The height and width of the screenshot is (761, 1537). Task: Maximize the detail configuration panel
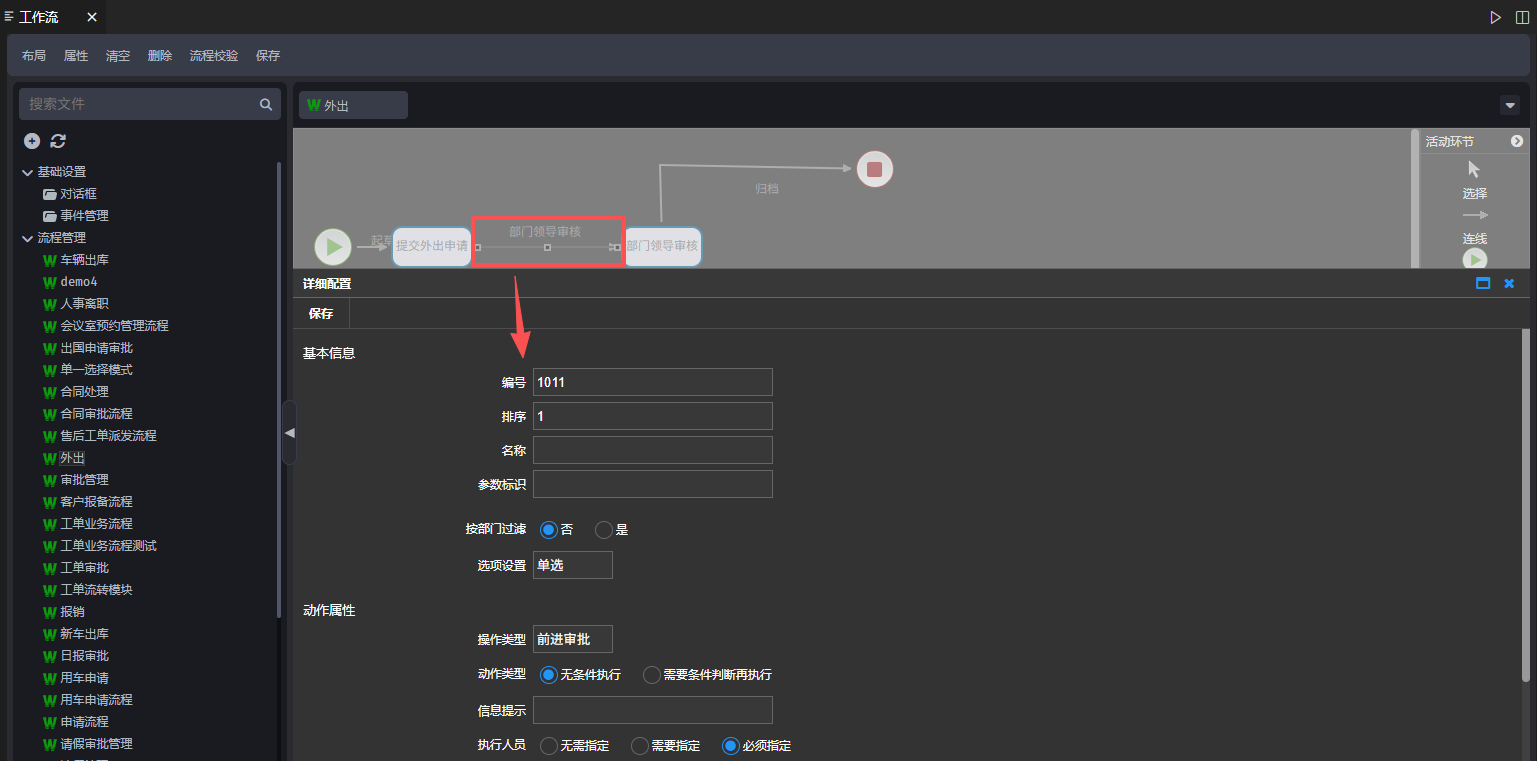(x=1483, y=284)
